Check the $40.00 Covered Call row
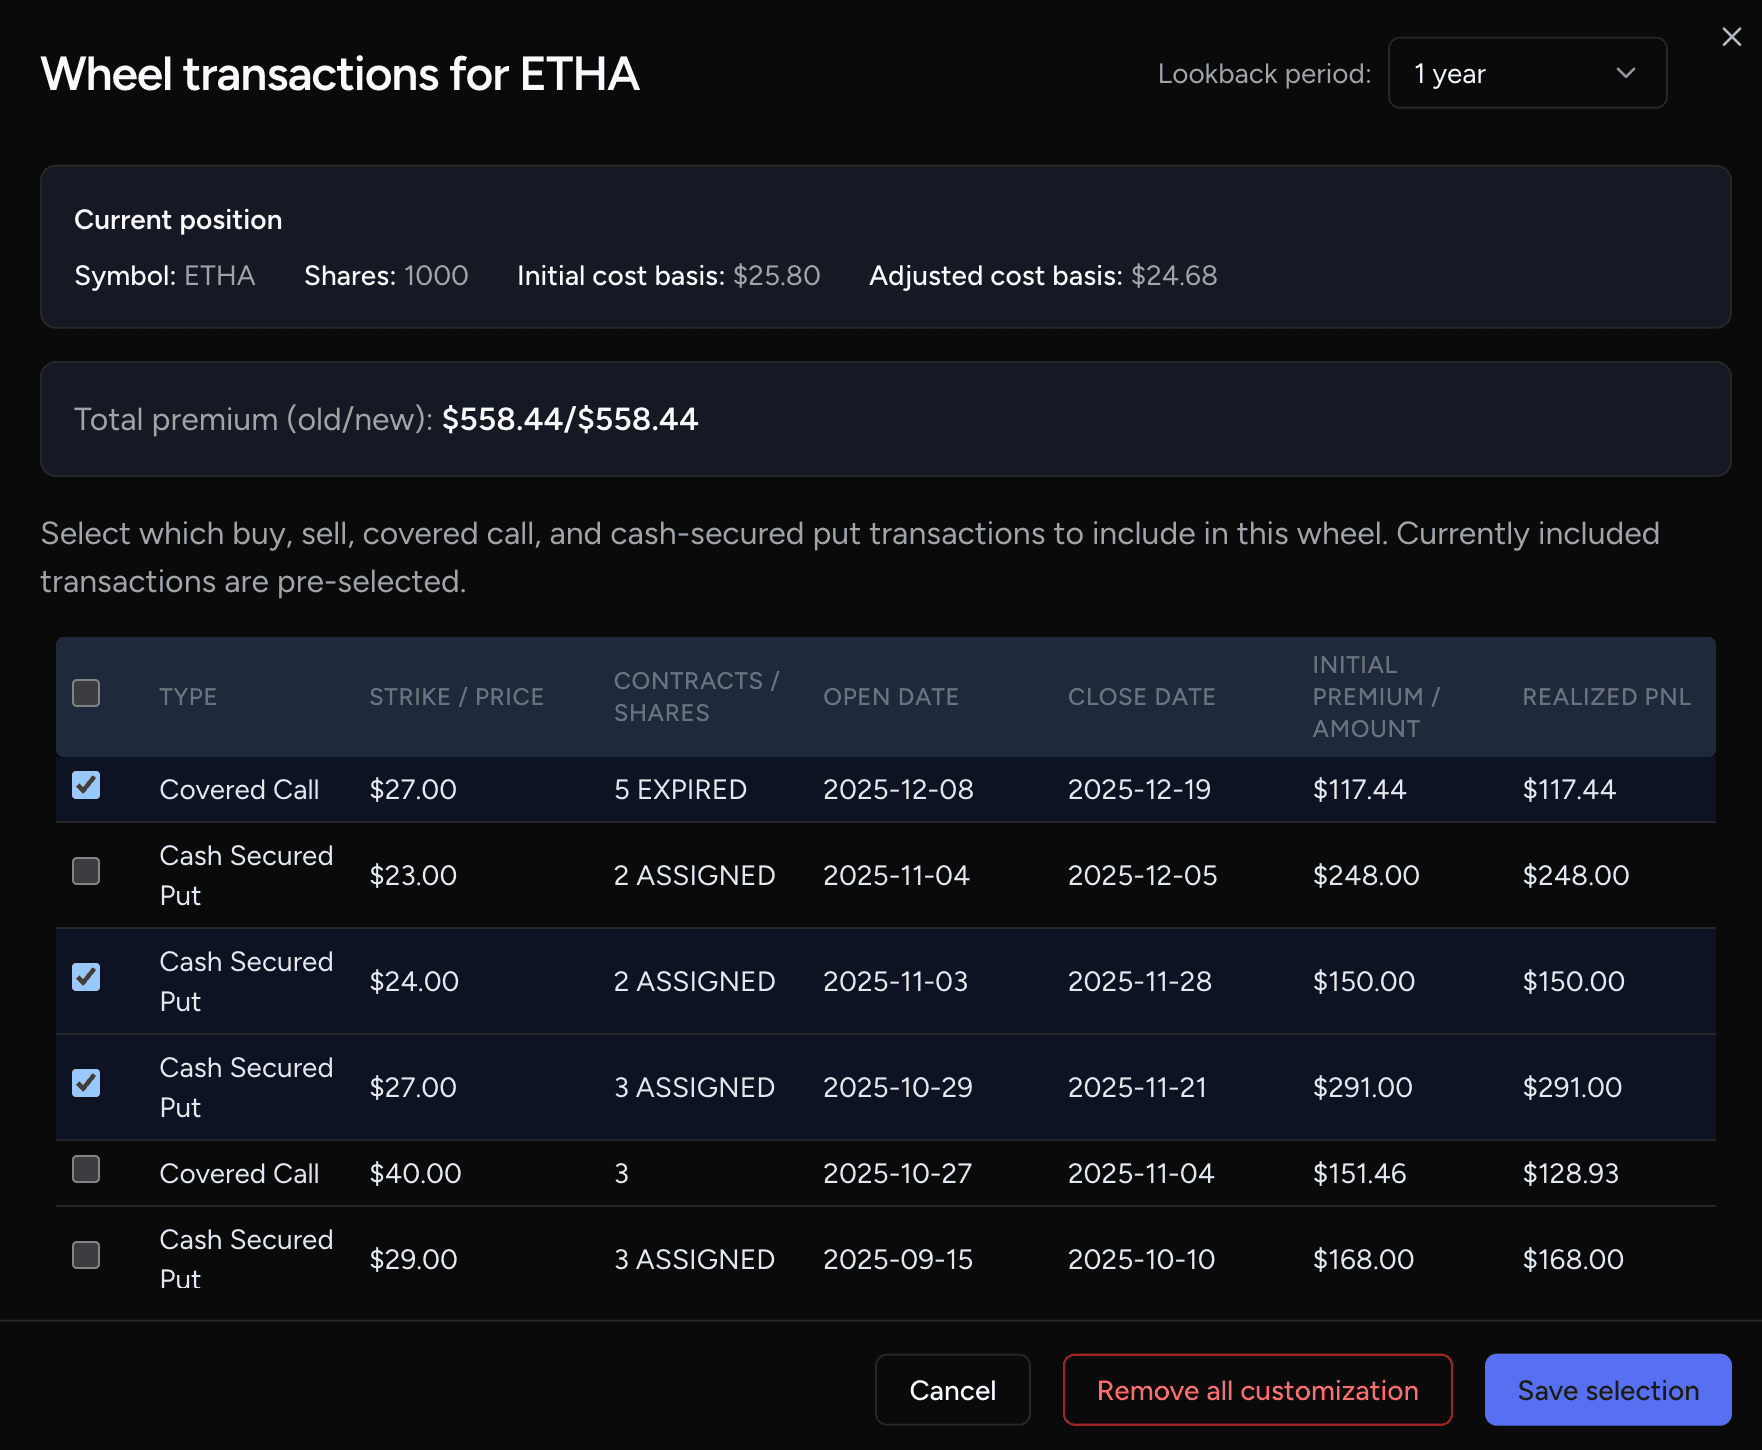This screenshot has height=1450, width=1762. pos(86,1169)
